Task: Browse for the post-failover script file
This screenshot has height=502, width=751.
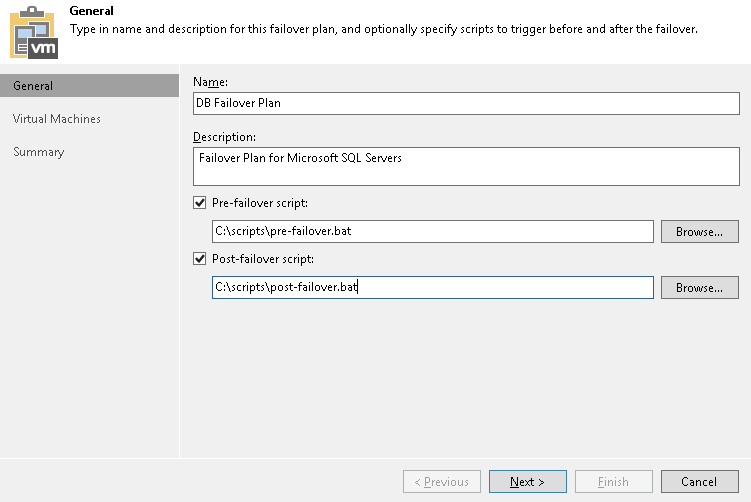Action: pos(699,288)
